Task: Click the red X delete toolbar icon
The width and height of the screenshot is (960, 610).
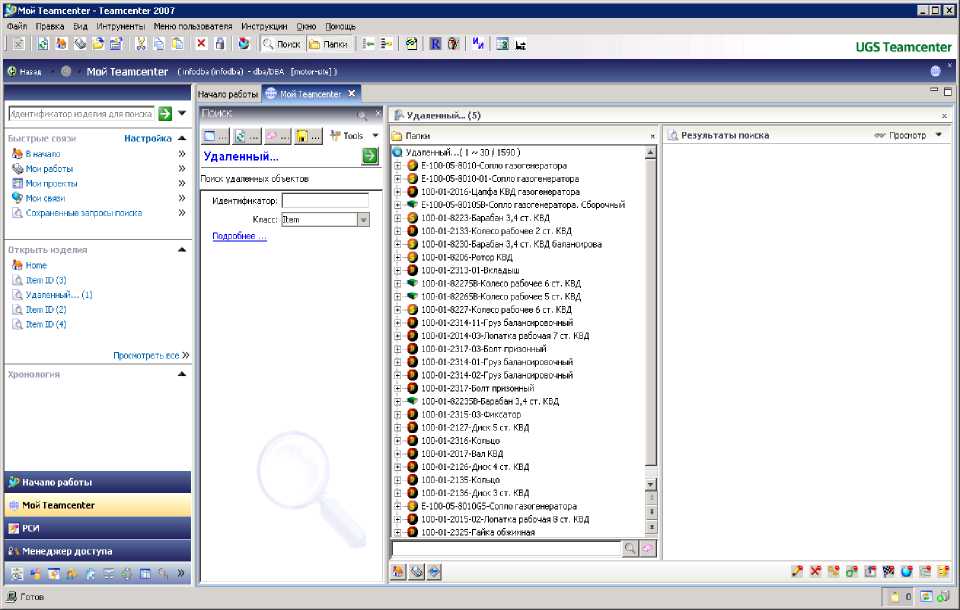Action: 201,44
